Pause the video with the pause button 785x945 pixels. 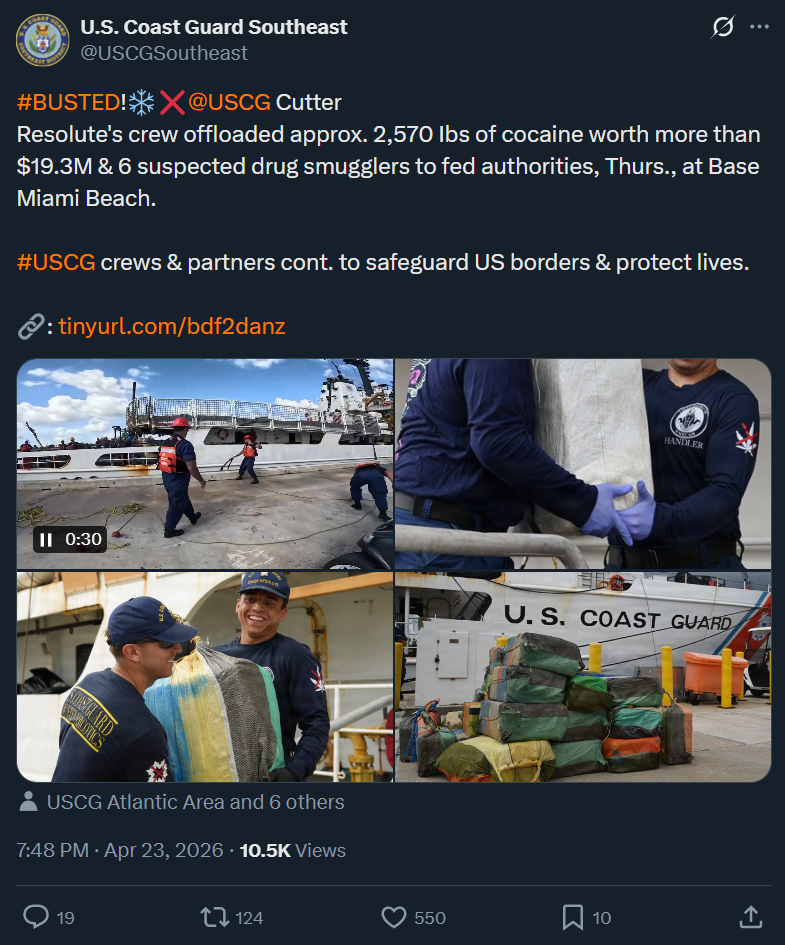tap(46, 539)
